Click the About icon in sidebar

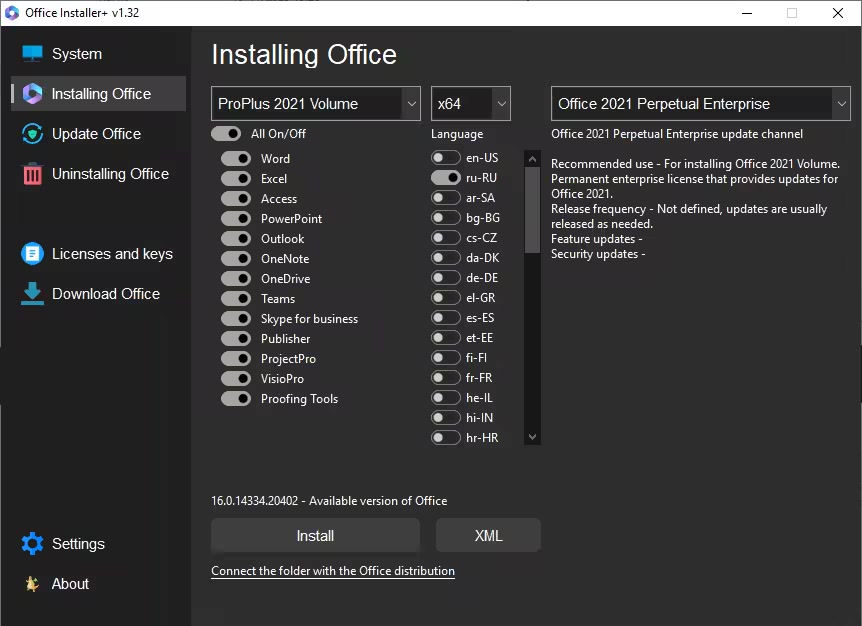coord(33,584)
